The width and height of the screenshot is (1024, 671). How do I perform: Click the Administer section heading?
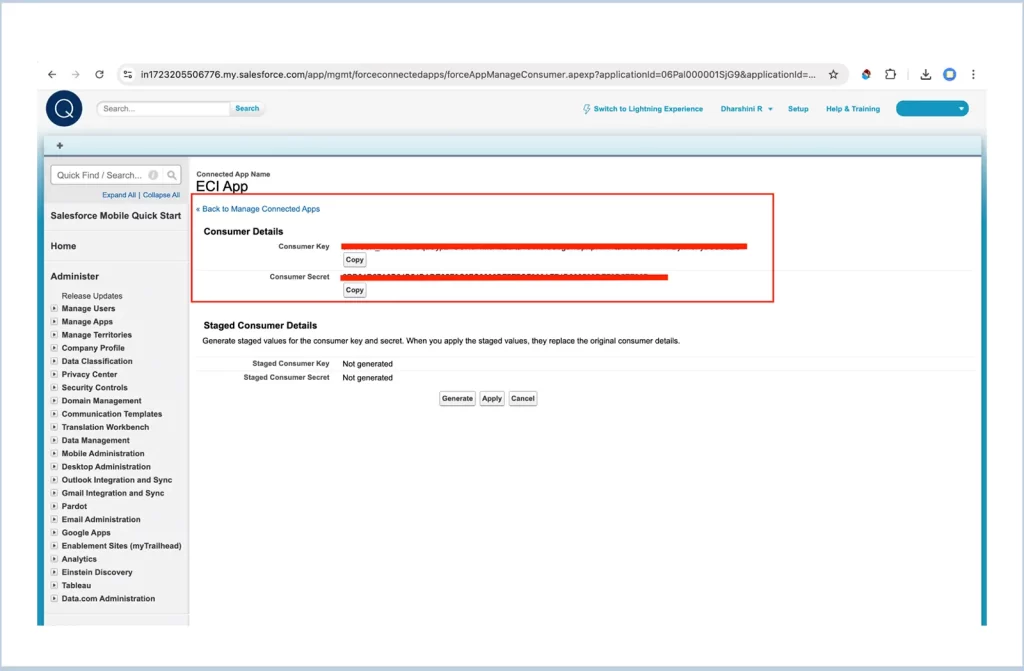pyautogui.click(x=74, y=276)
